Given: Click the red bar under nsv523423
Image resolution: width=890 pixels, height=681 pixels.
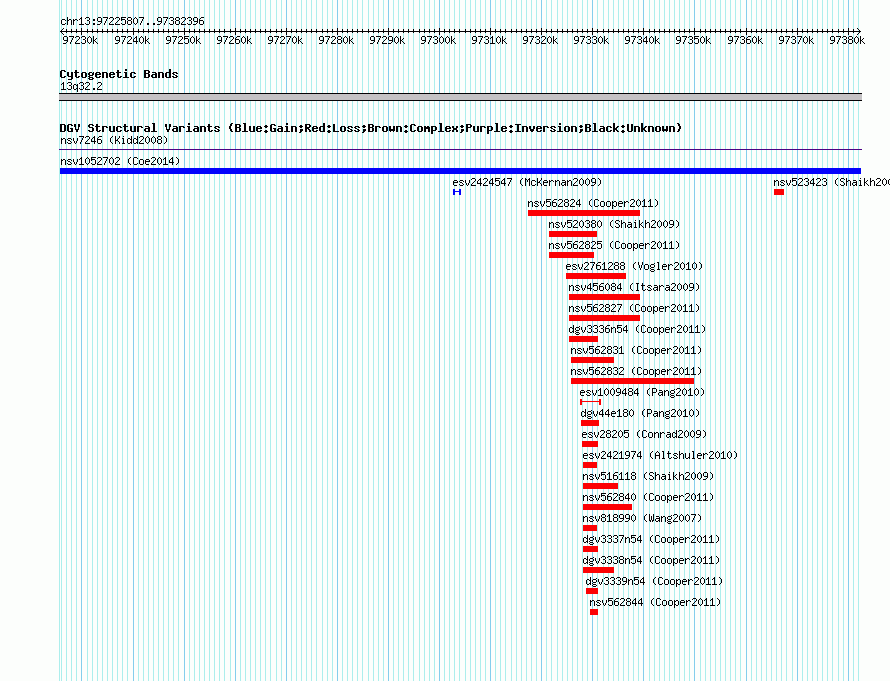Looking at the screenshot, I should 779,192.
